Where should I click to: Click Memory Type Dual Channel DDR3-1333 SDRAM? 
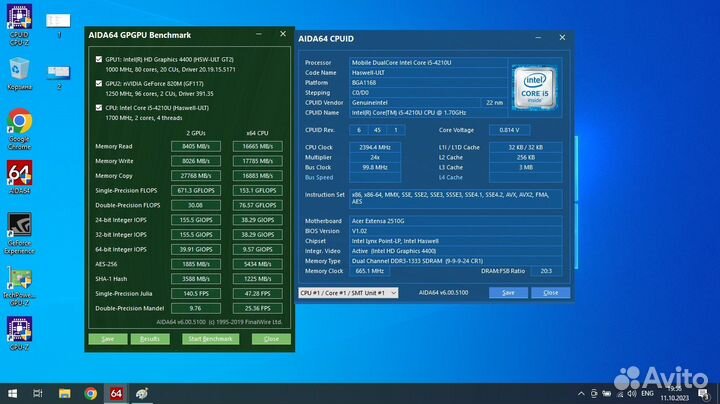coord(455,261)
